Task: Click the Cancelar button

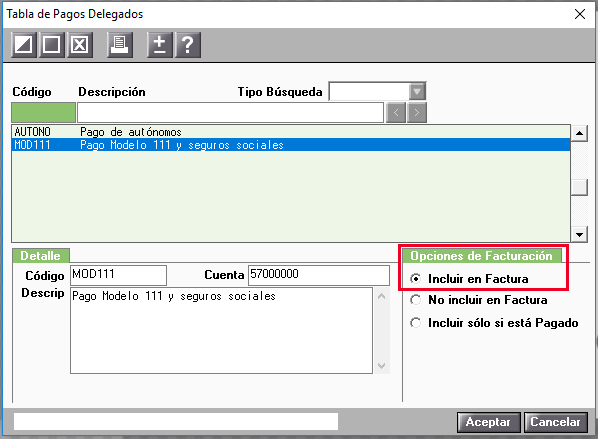Action: [556, 422]
